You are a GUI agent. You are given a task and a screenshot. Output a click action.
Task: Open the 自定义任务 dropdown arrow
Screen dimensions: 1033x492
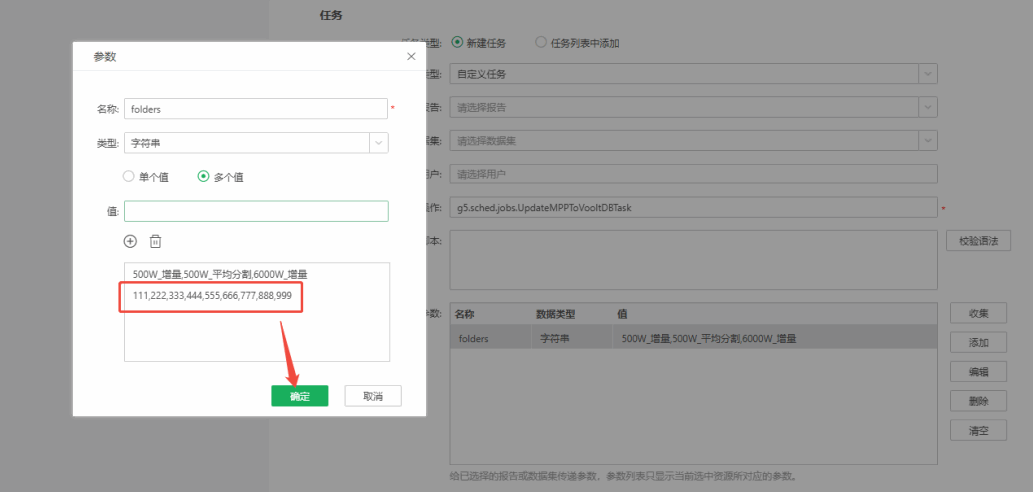pos(928,74)
